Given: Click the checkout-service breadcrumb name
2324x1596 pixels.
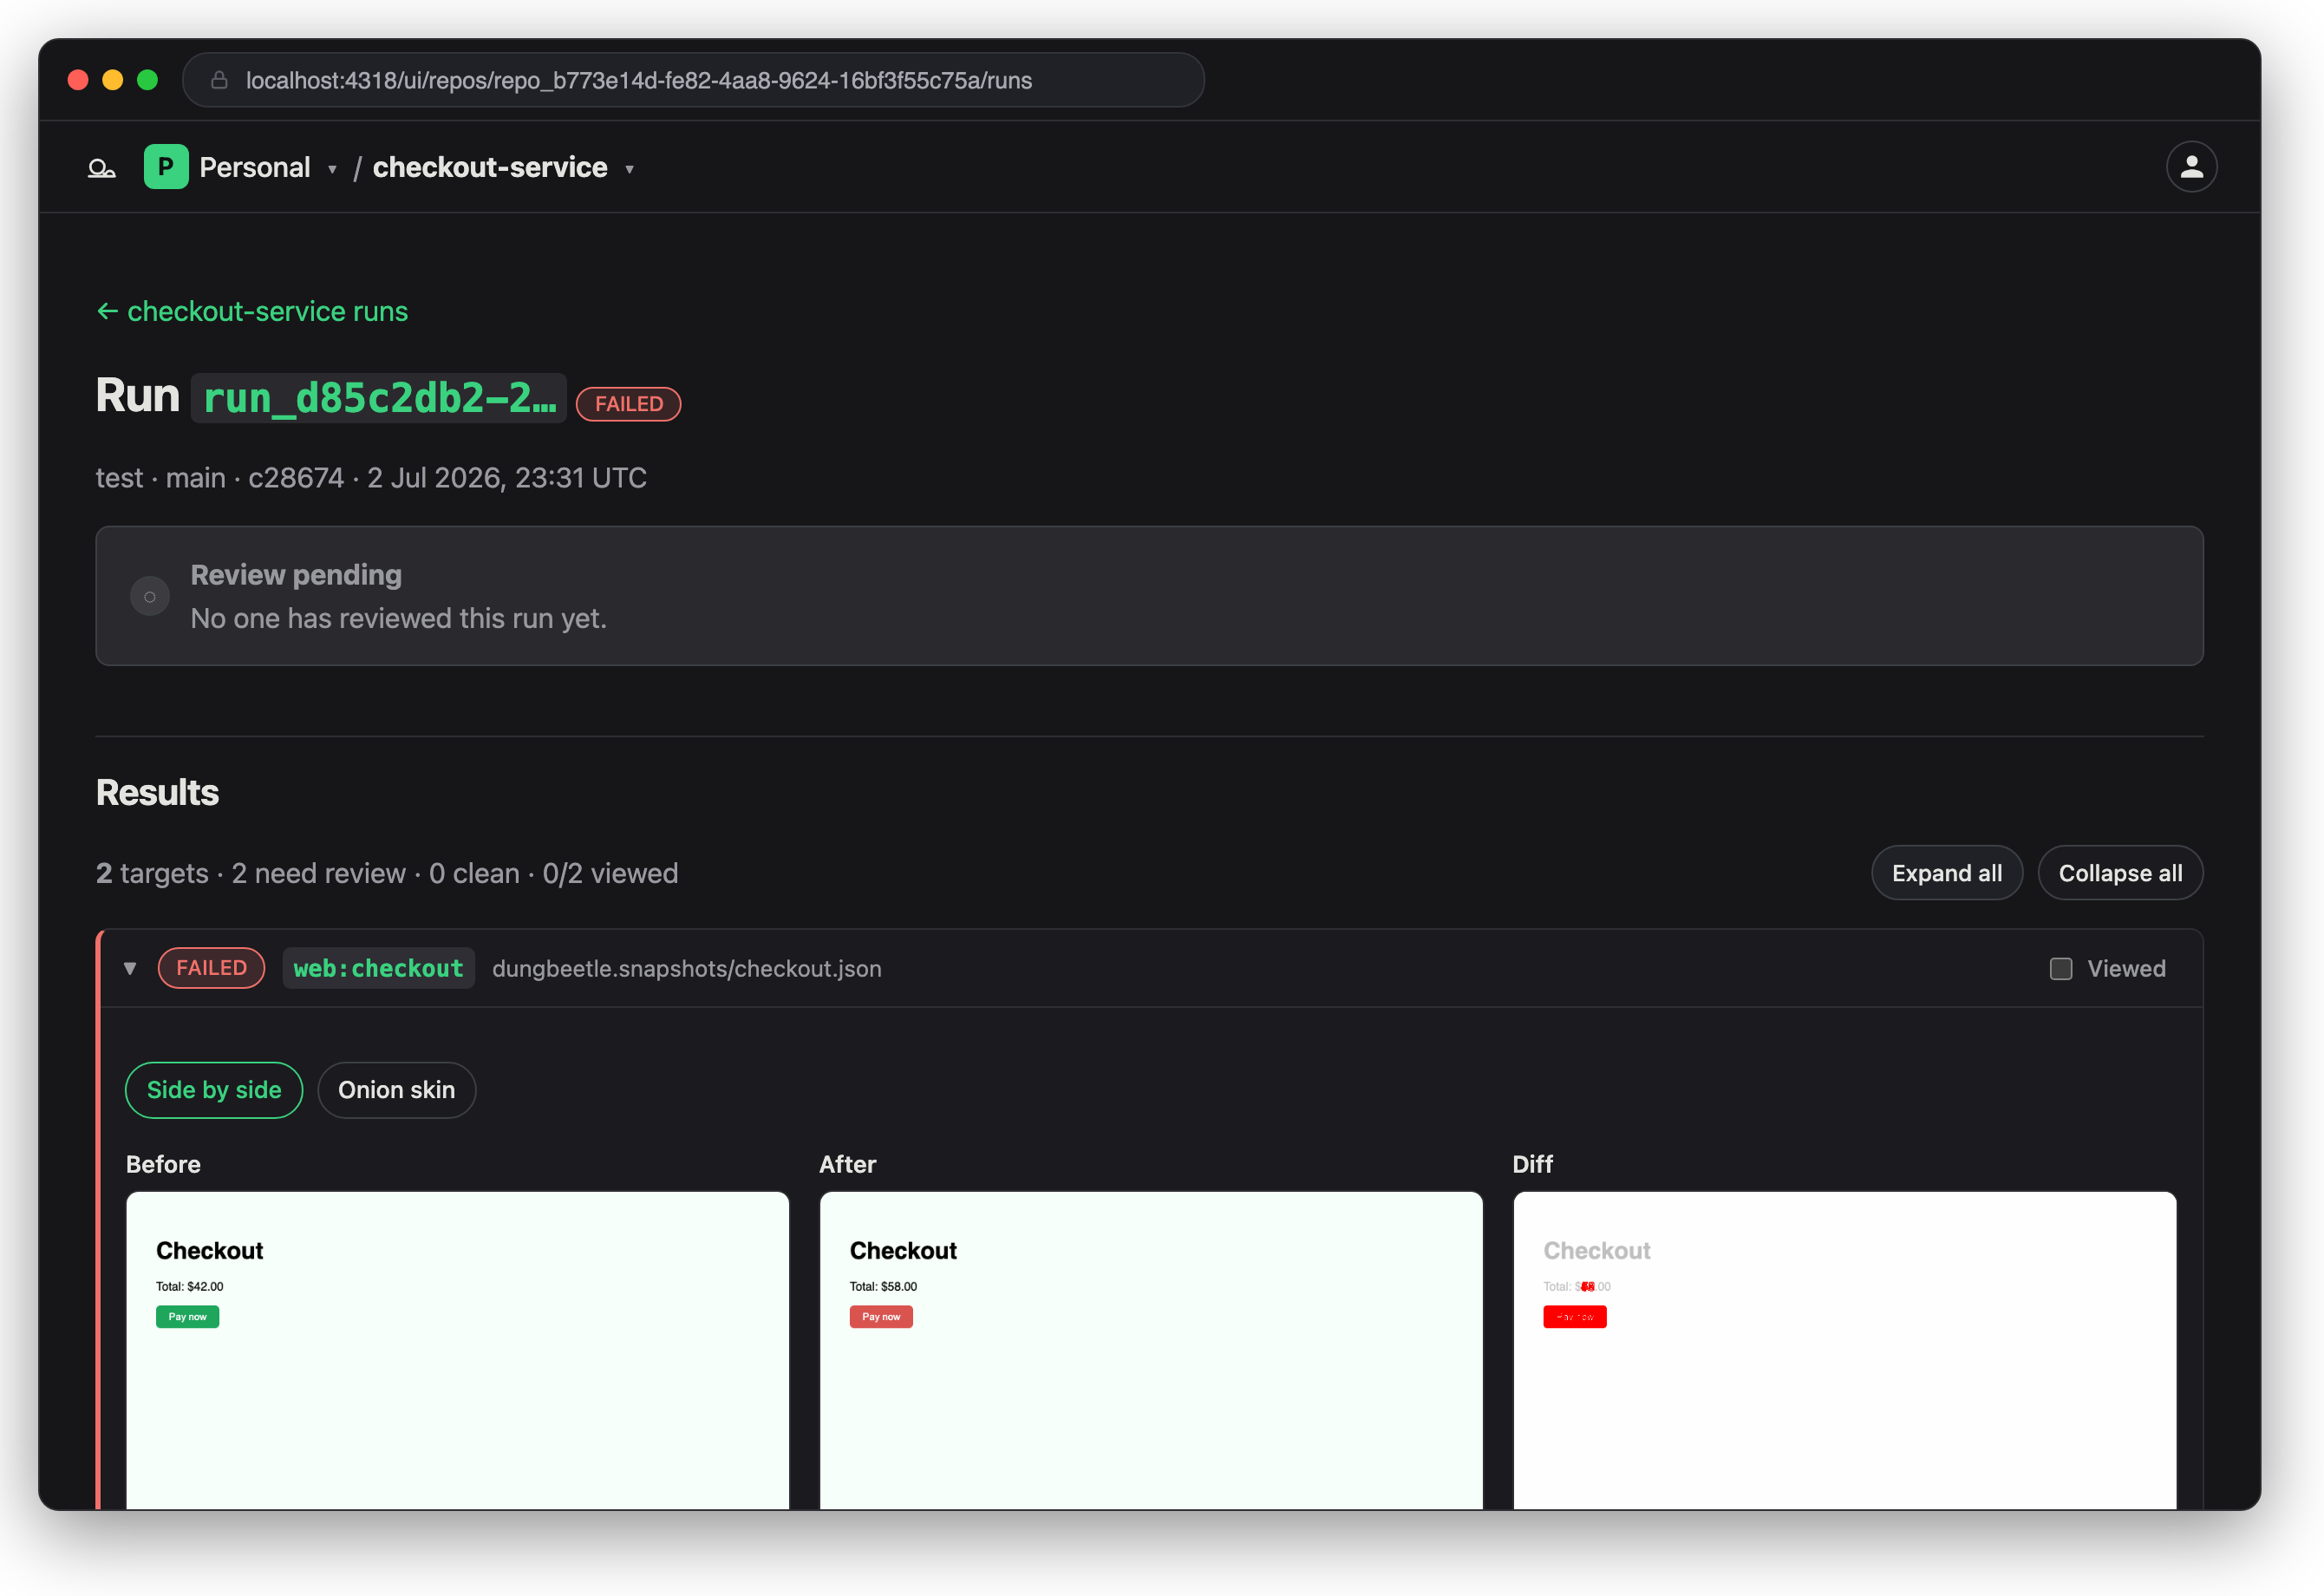Looking at the screenshot, I should (490, 167).
